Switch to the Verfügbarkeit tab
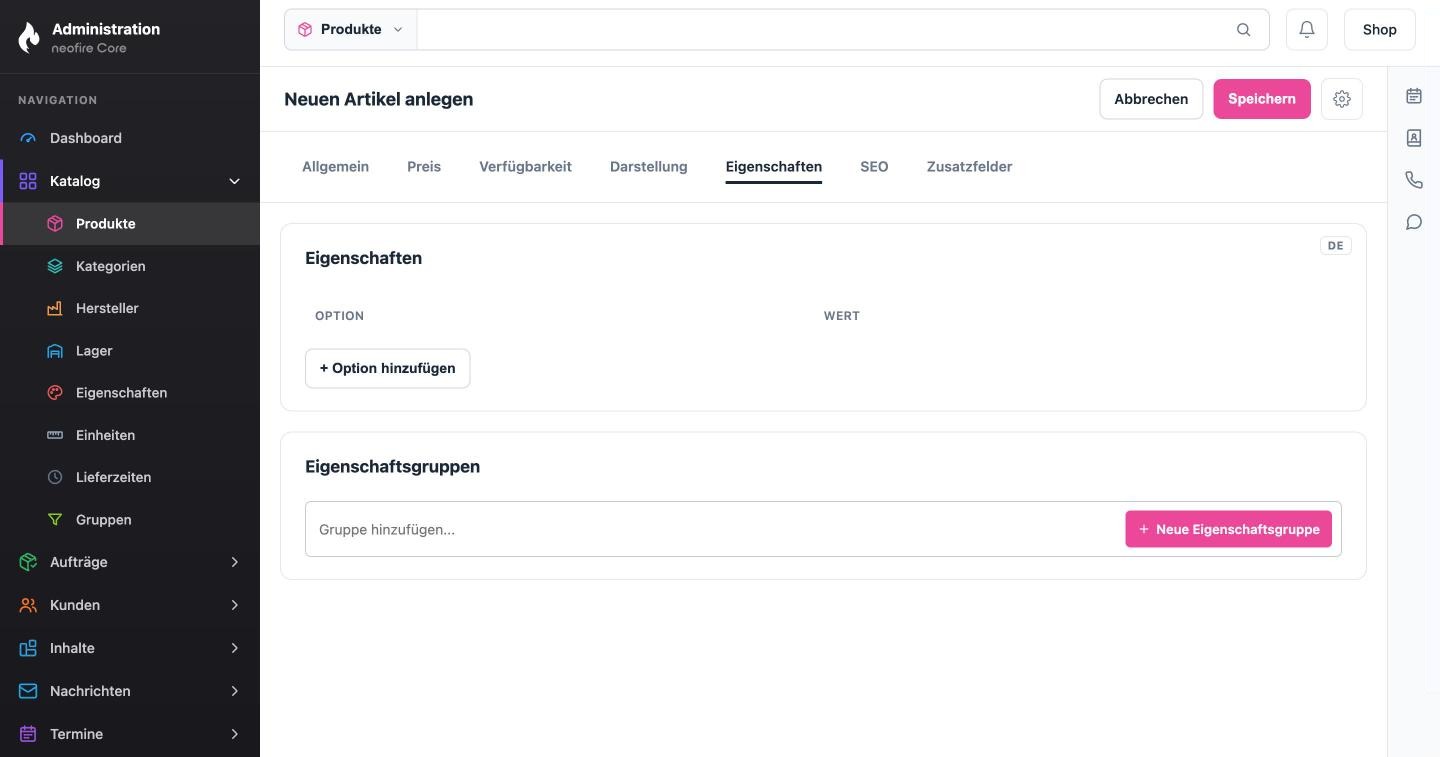 [x=525, y=167]
